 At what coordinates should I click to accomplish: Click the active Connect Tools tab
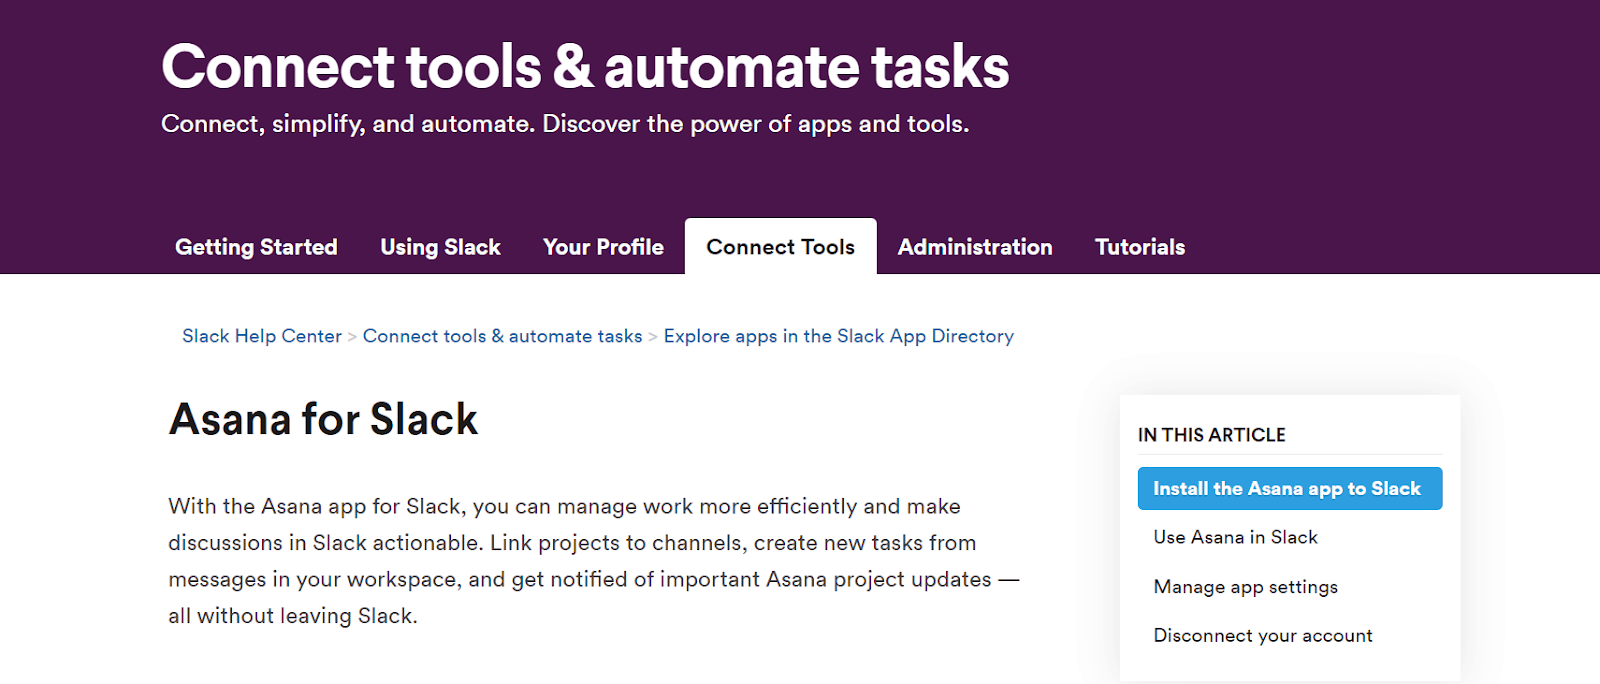click(x=780, y=247)
